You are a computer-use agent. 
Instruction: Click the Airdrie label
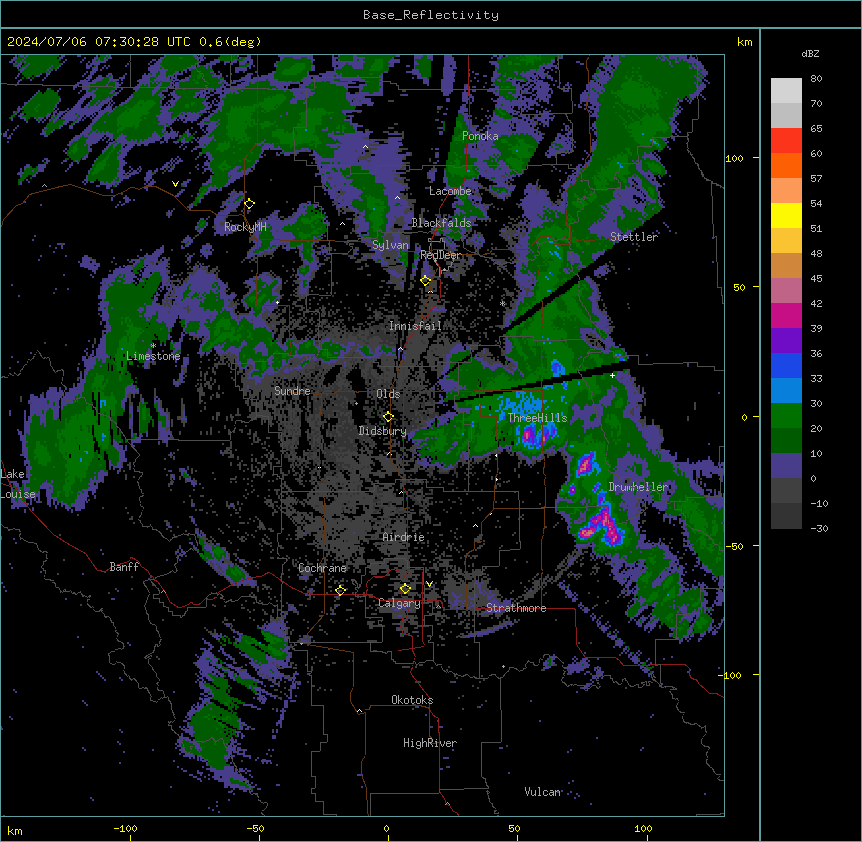click(404, 537)
